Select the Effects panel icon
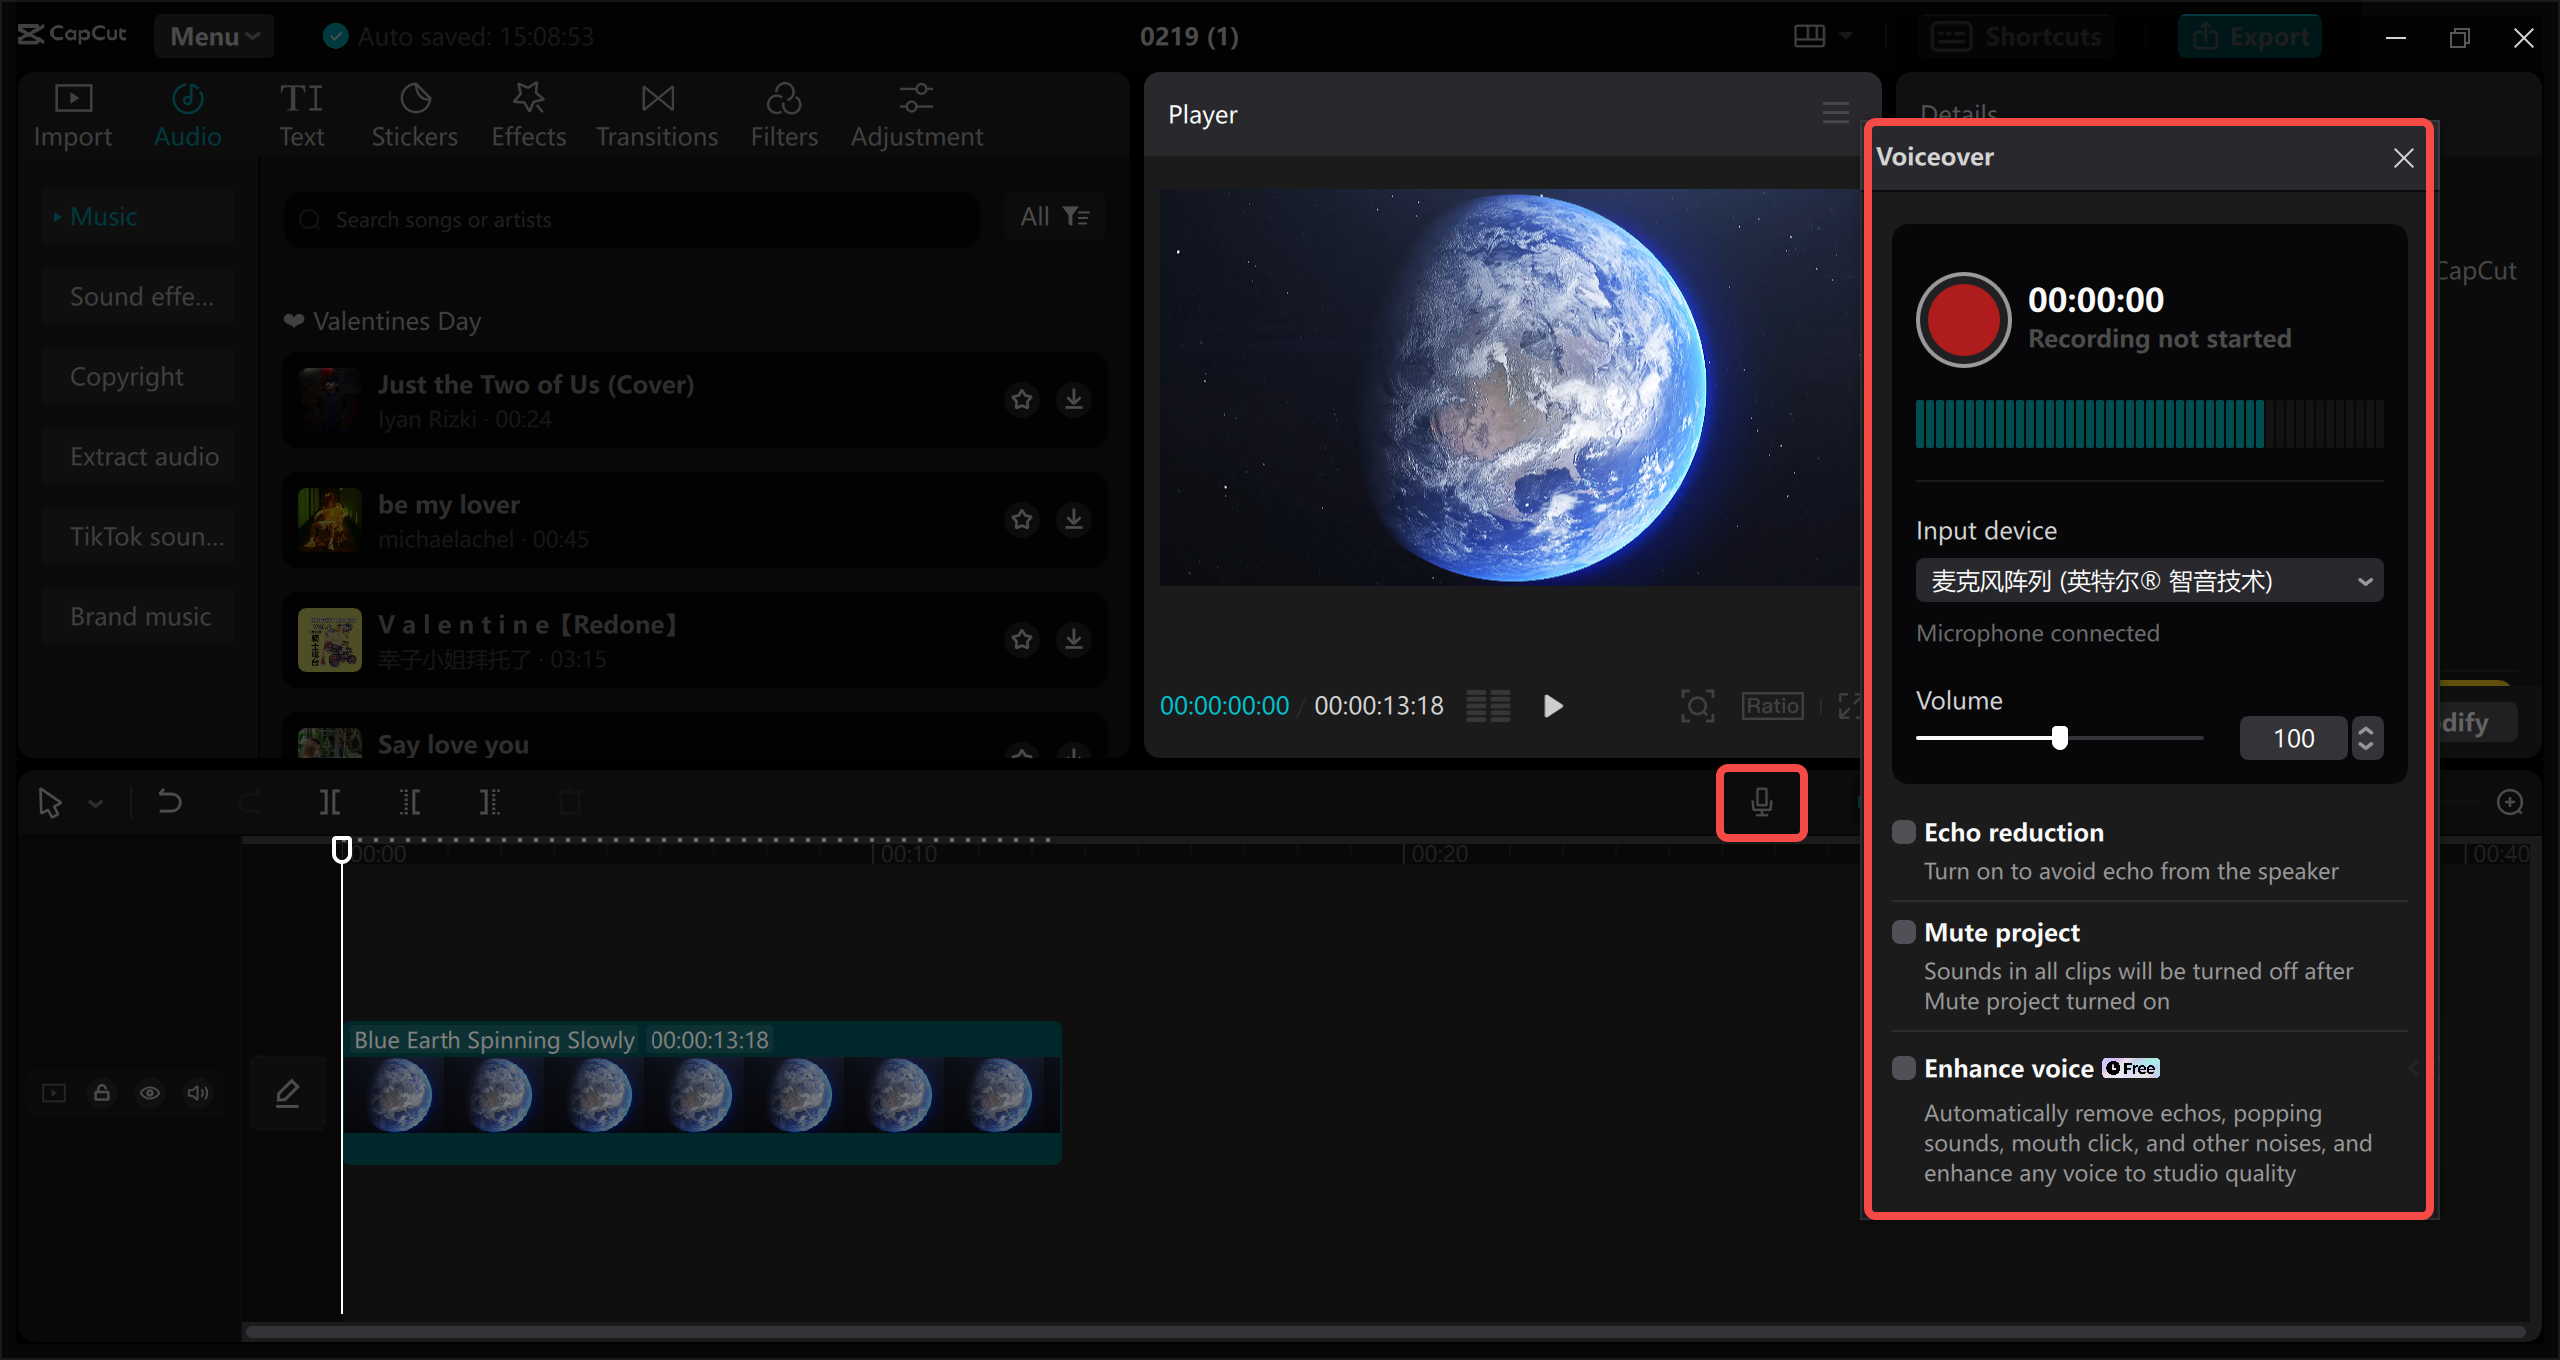This screenshot has width=2560, height=1360. tap(528, 112)
